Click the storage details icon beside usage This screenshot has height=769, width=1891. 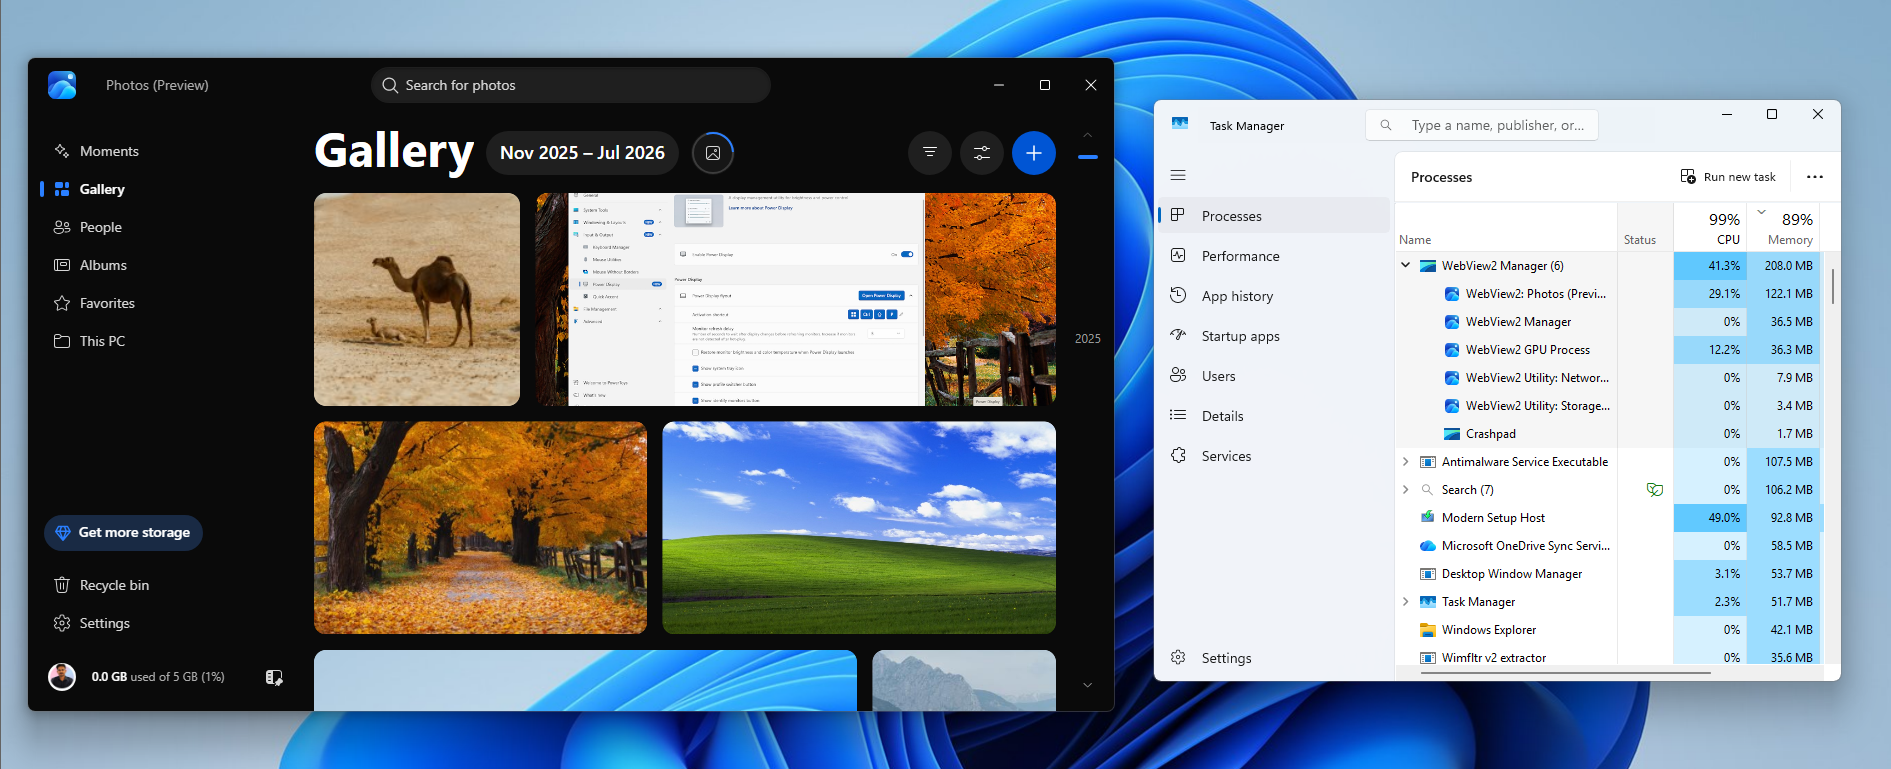click(274, 677)
